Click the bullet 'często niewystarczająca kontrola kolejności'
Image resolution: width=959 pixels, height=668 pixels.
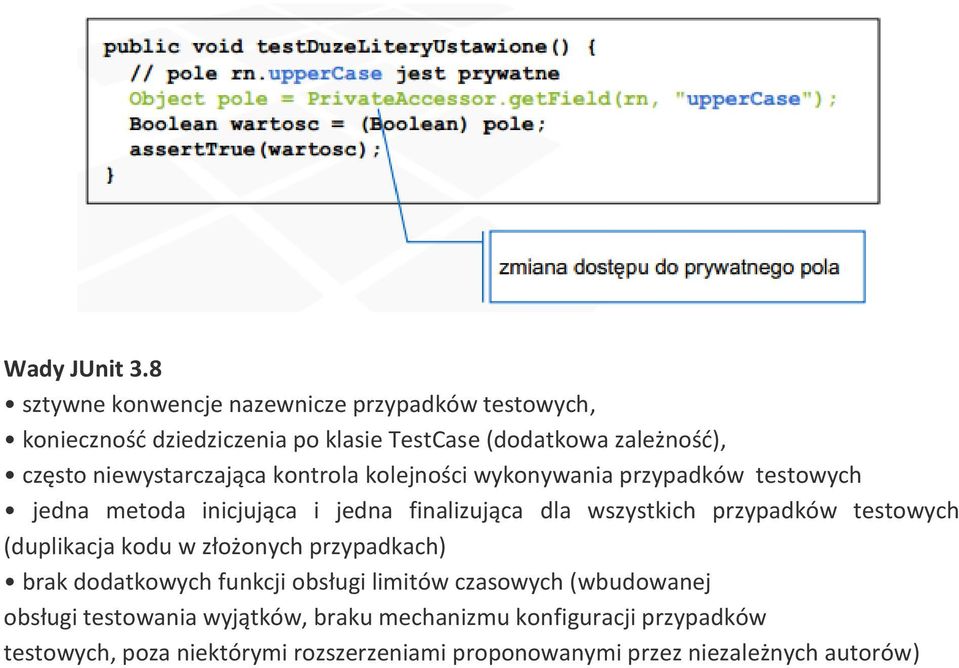[x=433, y=475]
